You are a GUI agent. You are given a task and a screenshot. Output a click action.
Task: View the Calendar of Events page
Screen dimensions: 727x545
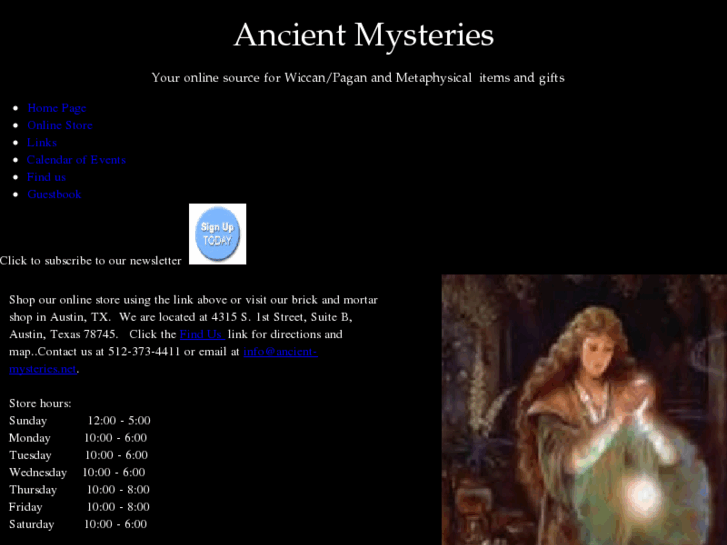pos(76,160)
